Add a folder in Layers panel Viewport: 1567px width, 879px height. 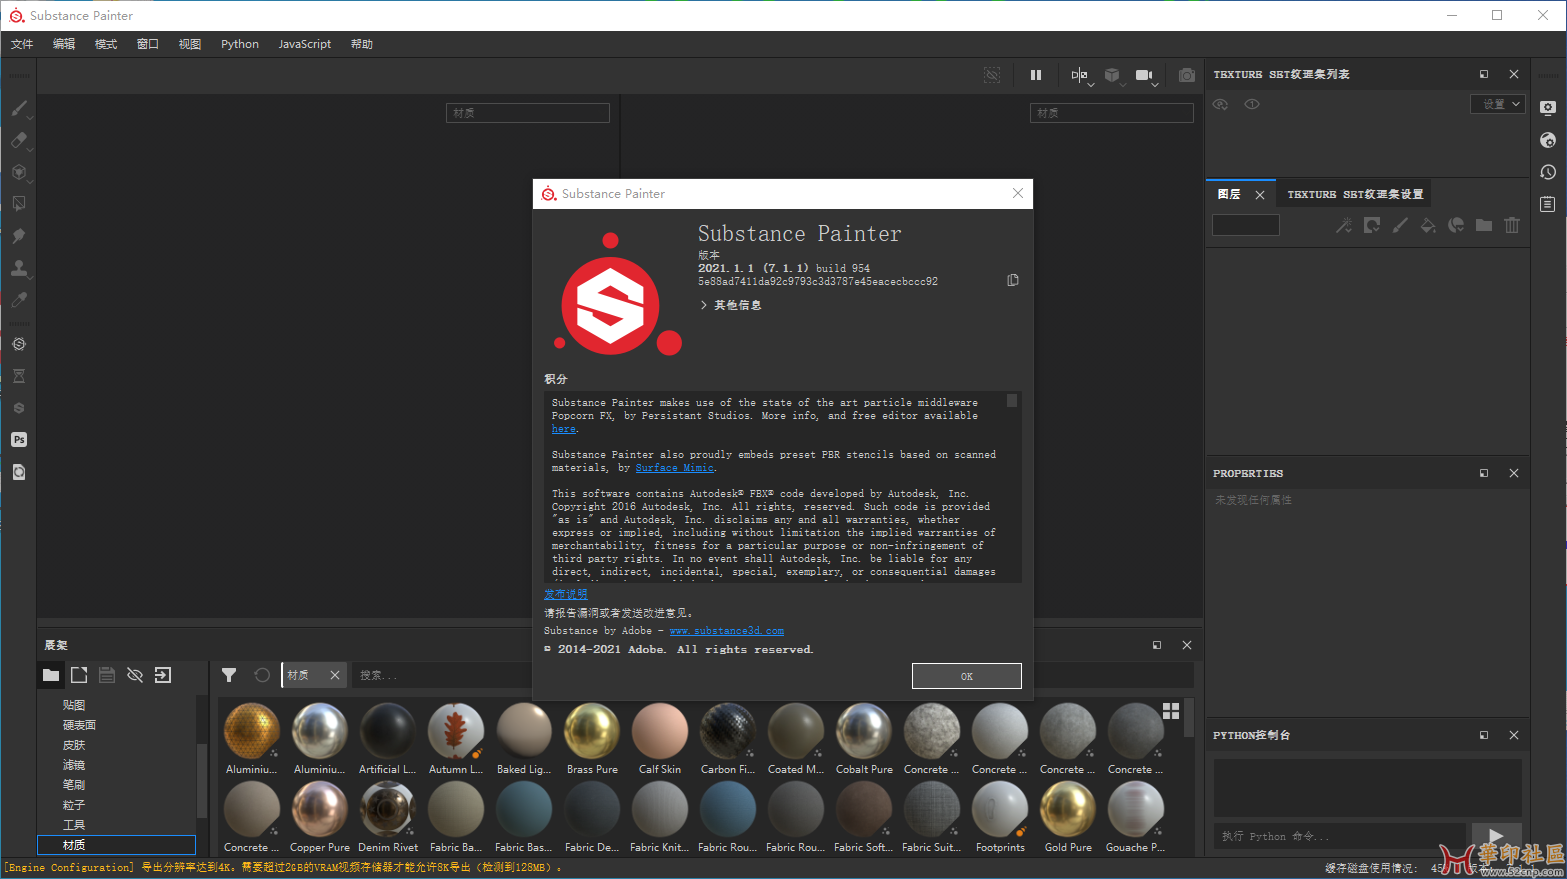[1484, 225]
